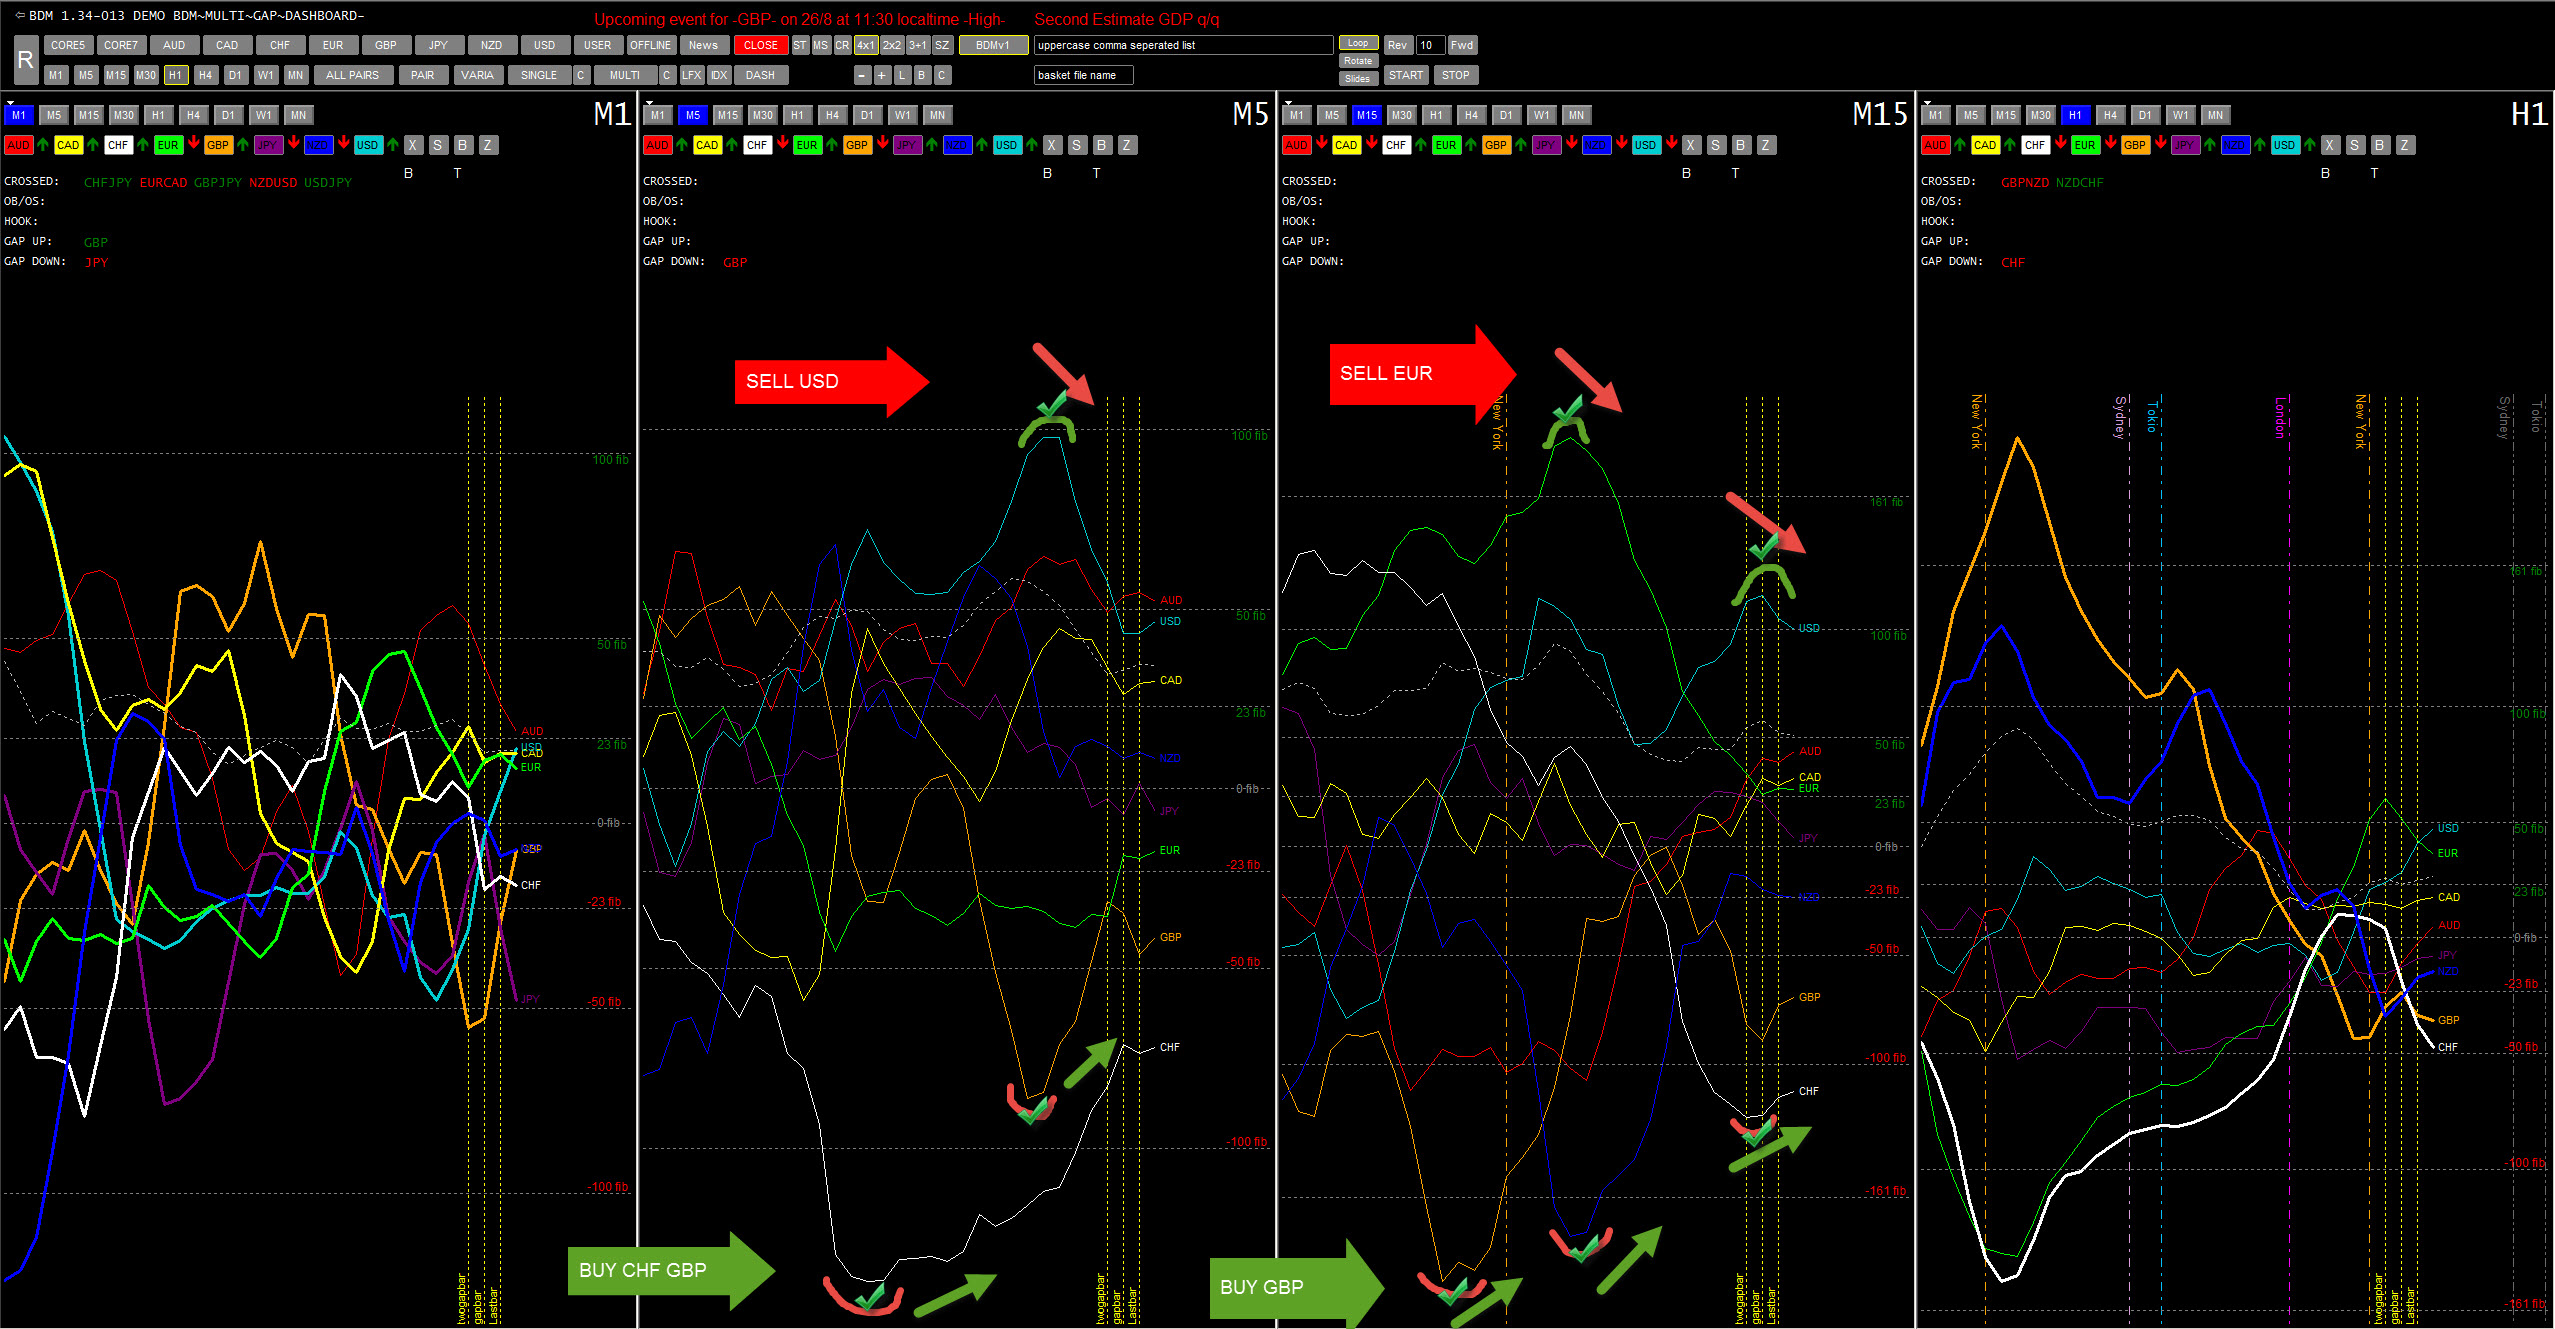Click the S button in M15 panel
The width and height of the screenshot is (2555, 1329).
coord(1716,145)
